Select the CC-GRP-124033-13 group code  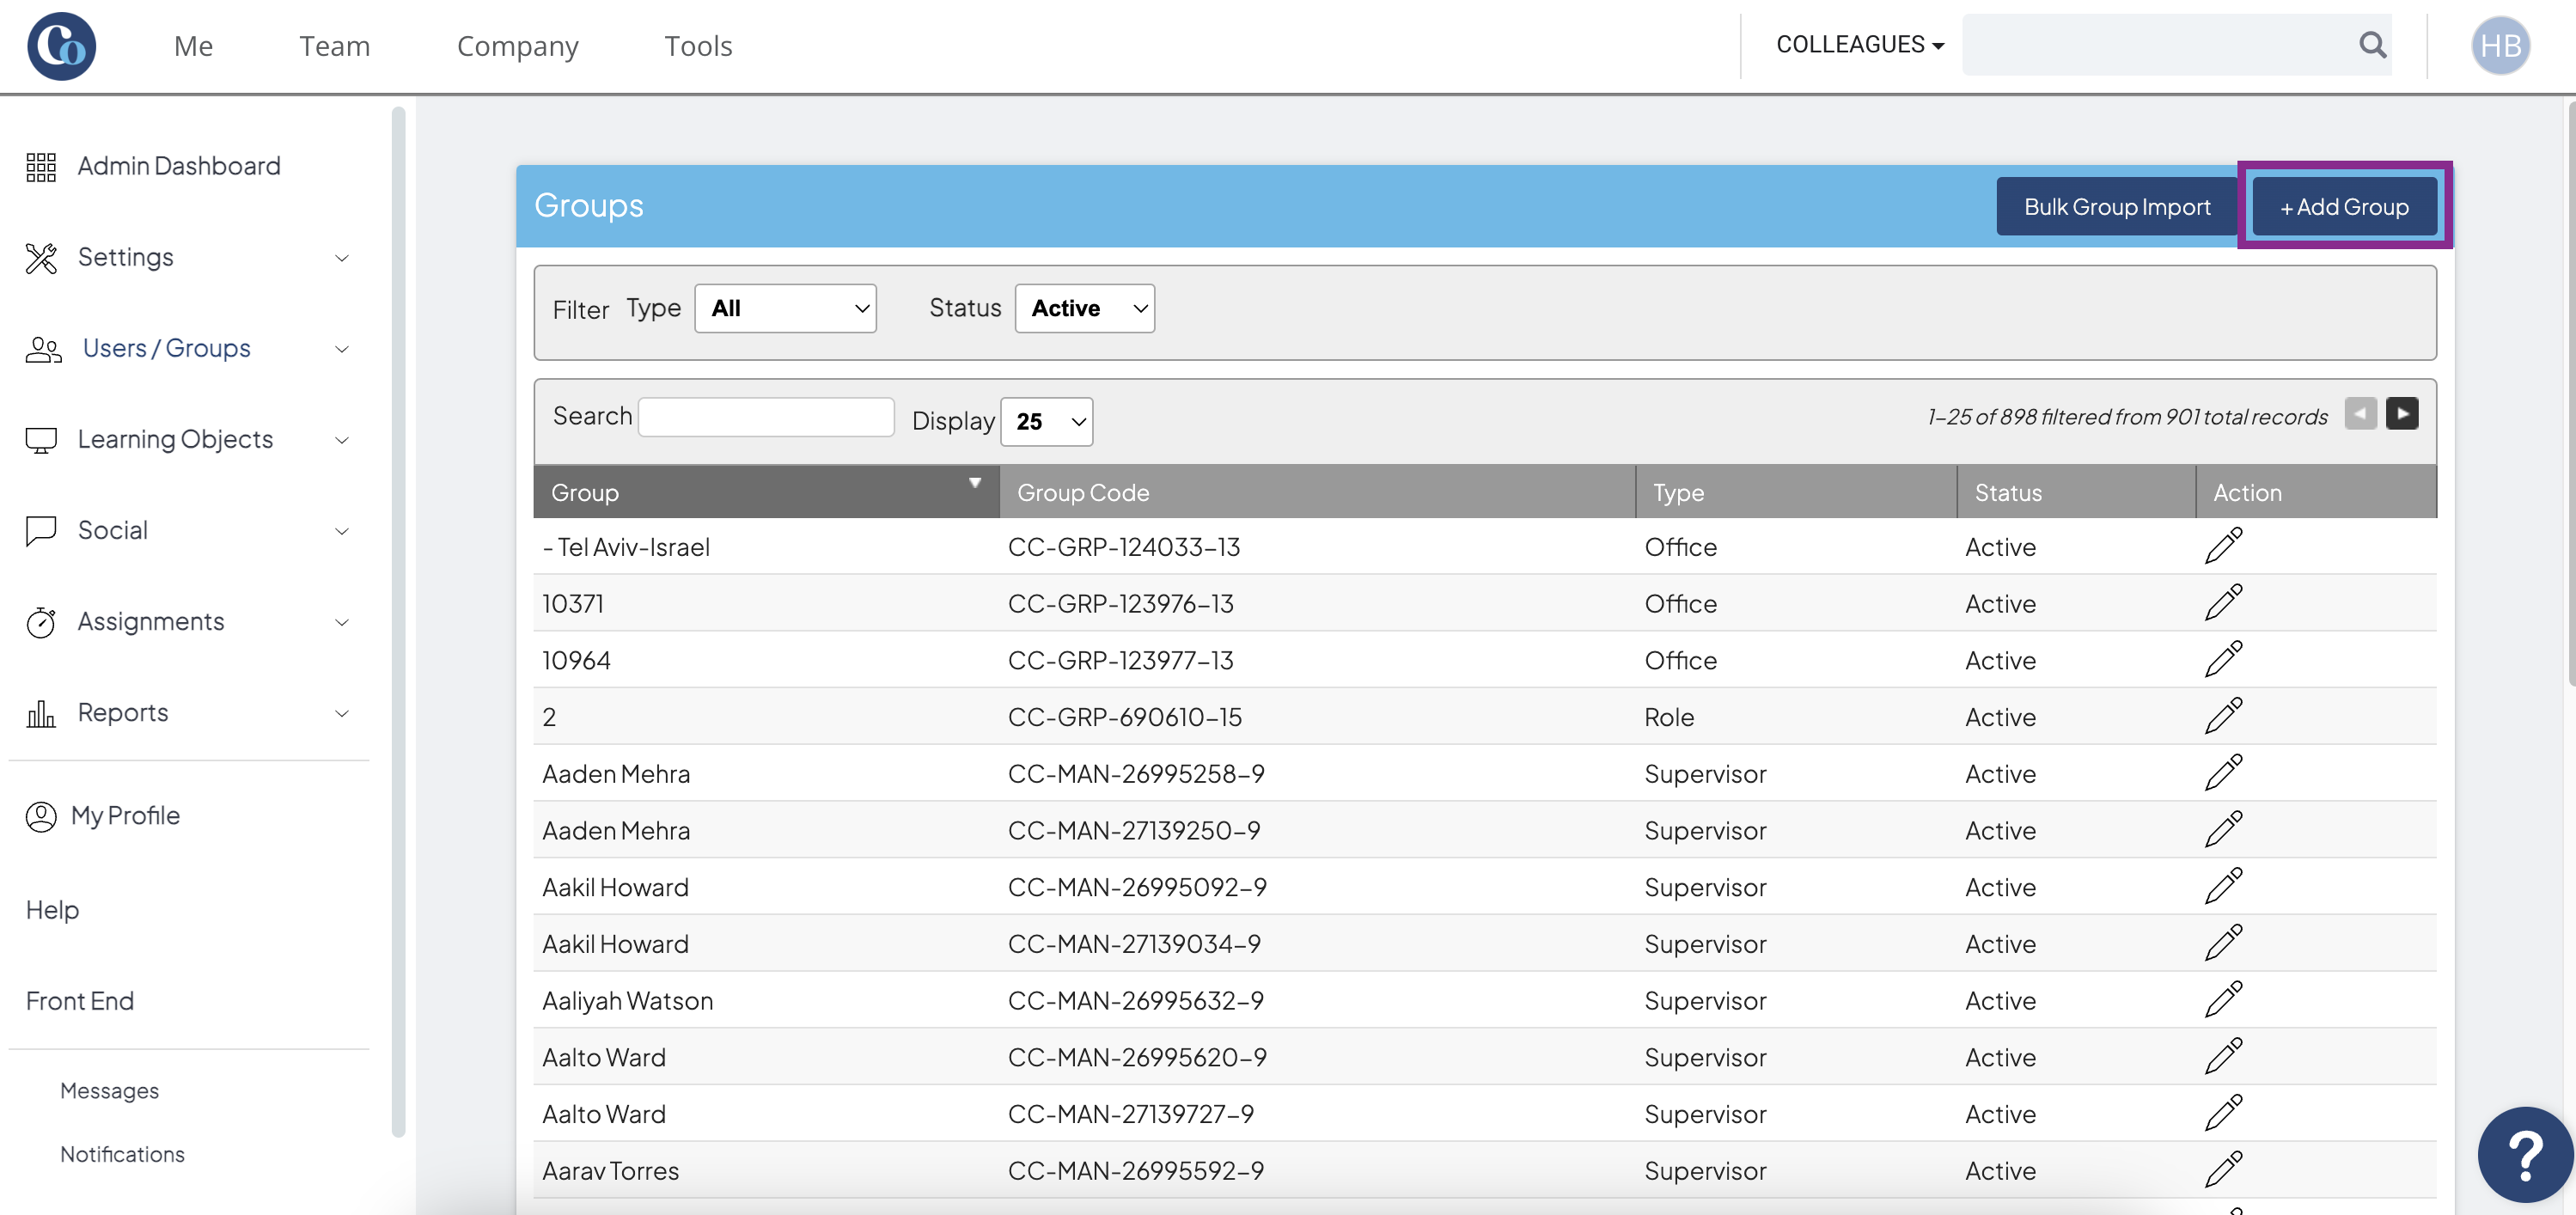pyautogui.click(x=1123, y=547)
